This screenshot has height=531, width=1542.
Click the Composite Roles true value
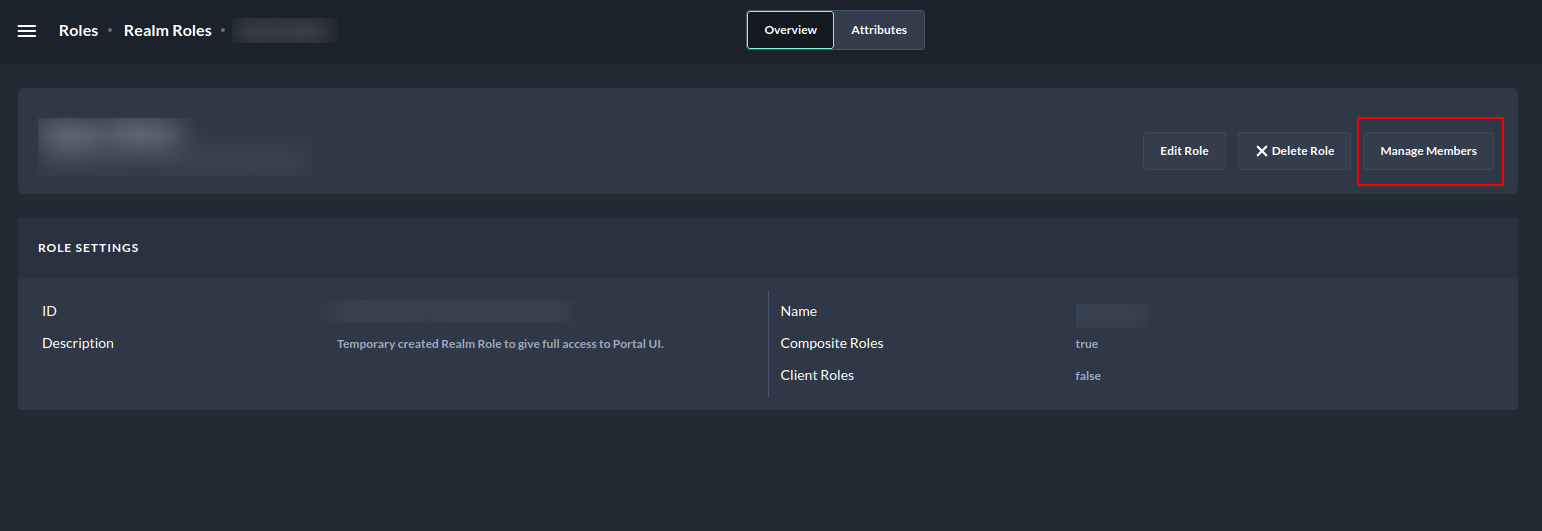coord(1086,344)
